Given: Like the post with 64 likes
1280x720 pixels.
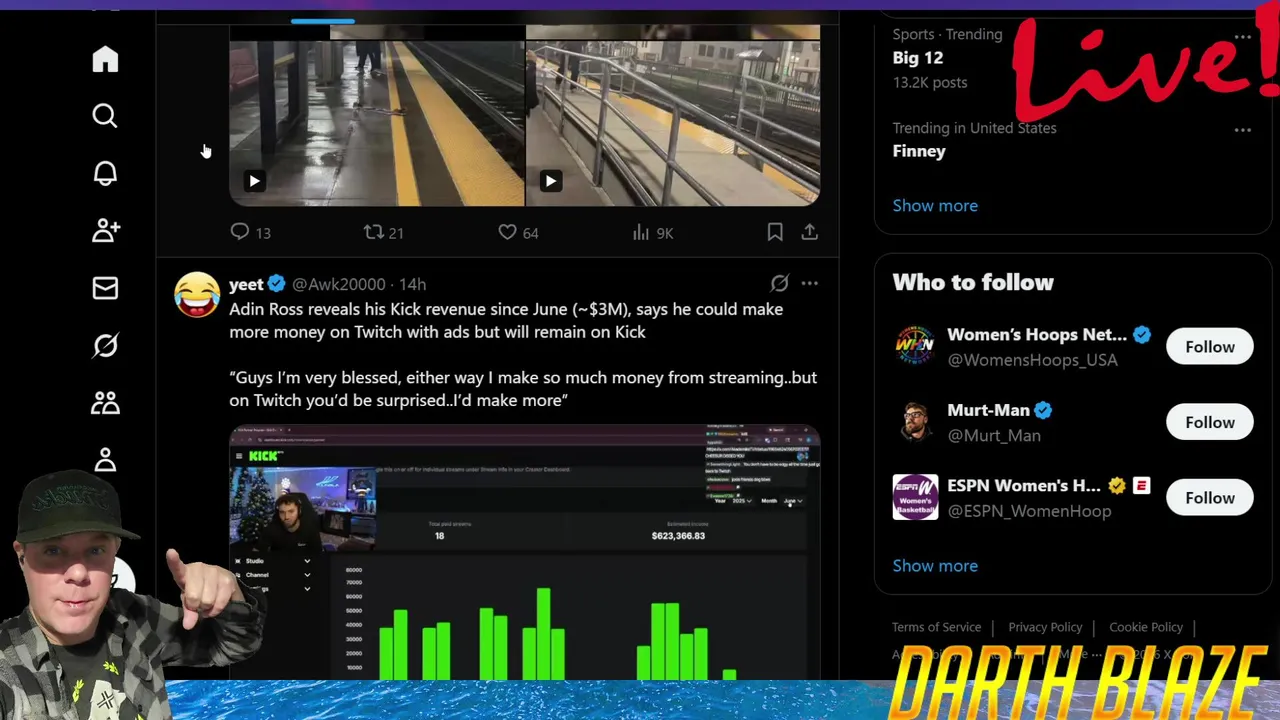Looking at the screenshot, I should tap(518, 232).
